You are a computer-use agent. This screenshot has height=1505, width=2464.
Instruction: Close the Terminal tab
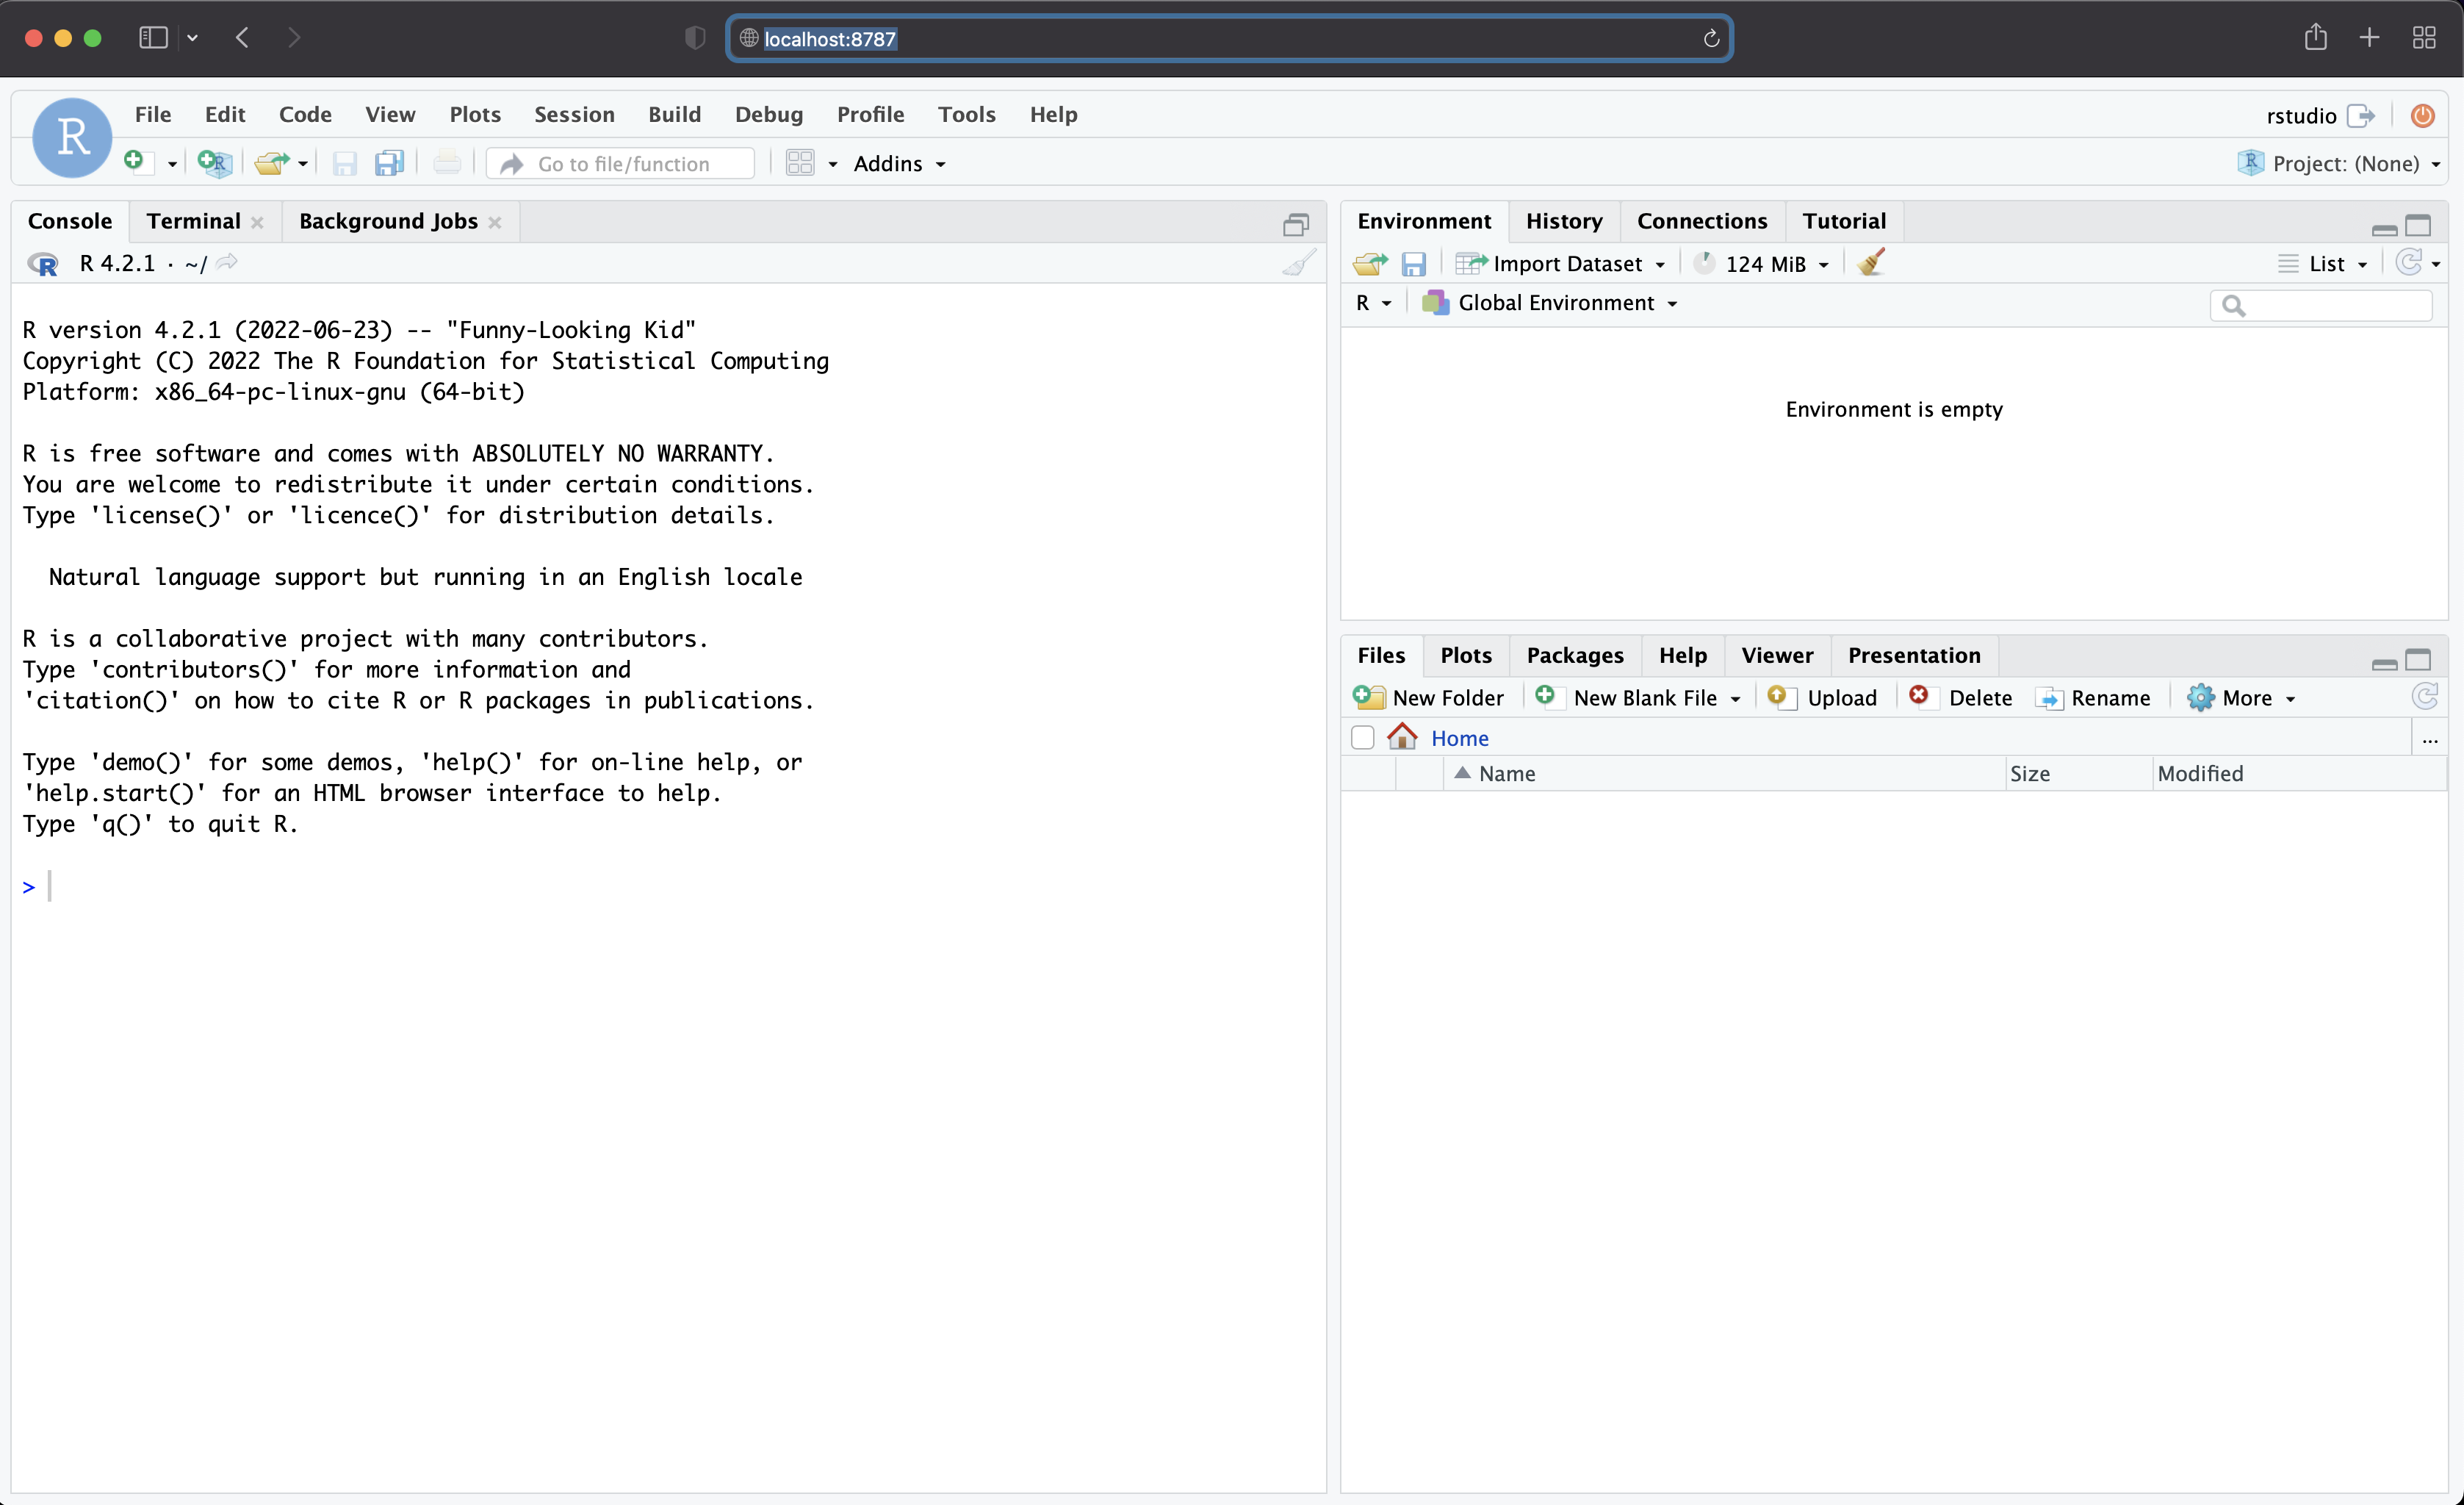pos(258,222)
